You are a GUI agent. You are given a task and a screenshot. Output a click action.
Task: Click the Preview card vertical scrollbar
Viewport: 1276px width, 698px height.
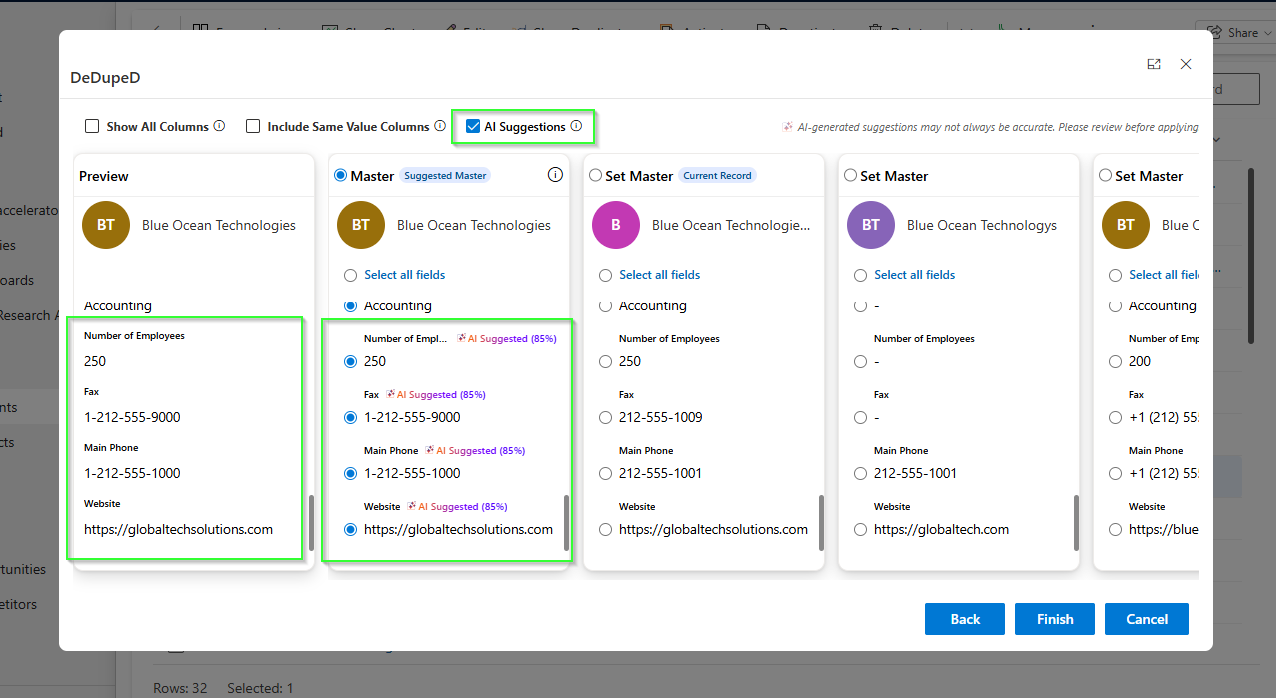311,522
